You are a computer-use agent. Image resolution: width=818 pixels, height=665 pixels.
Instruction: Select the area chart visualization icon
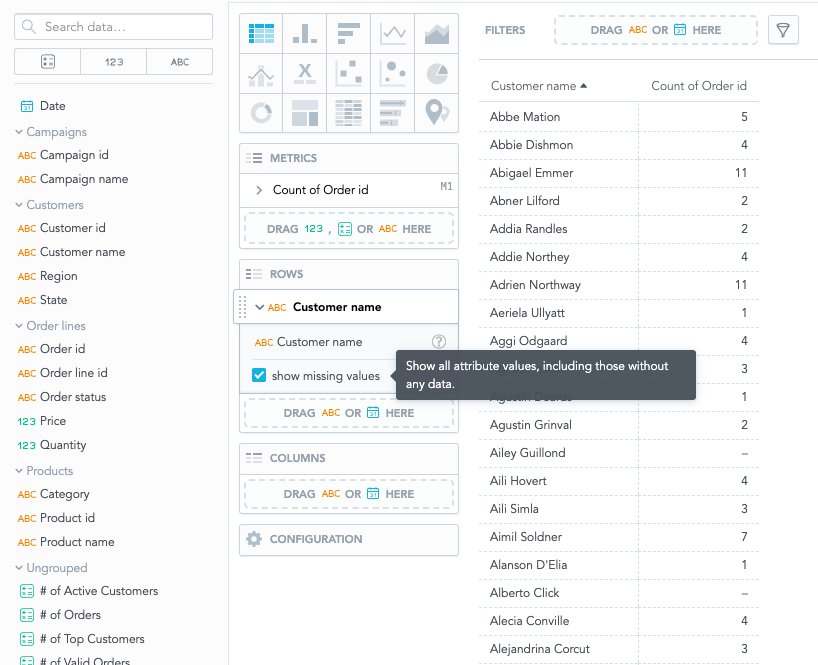tap(437, 32)
